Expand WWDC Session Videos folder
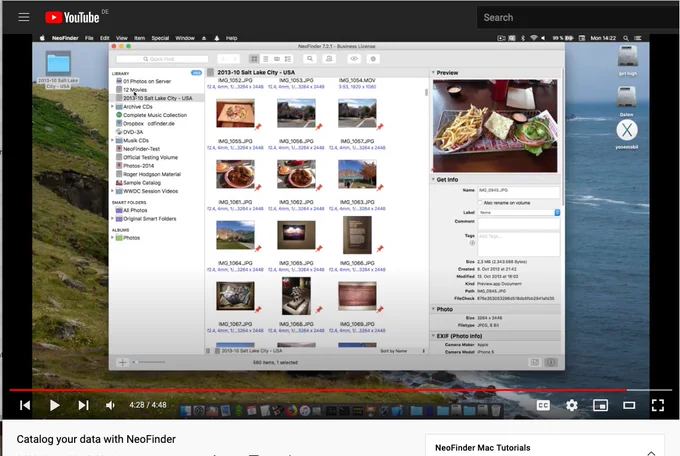The width and height of the screenshot is (680, 456). 112,191
